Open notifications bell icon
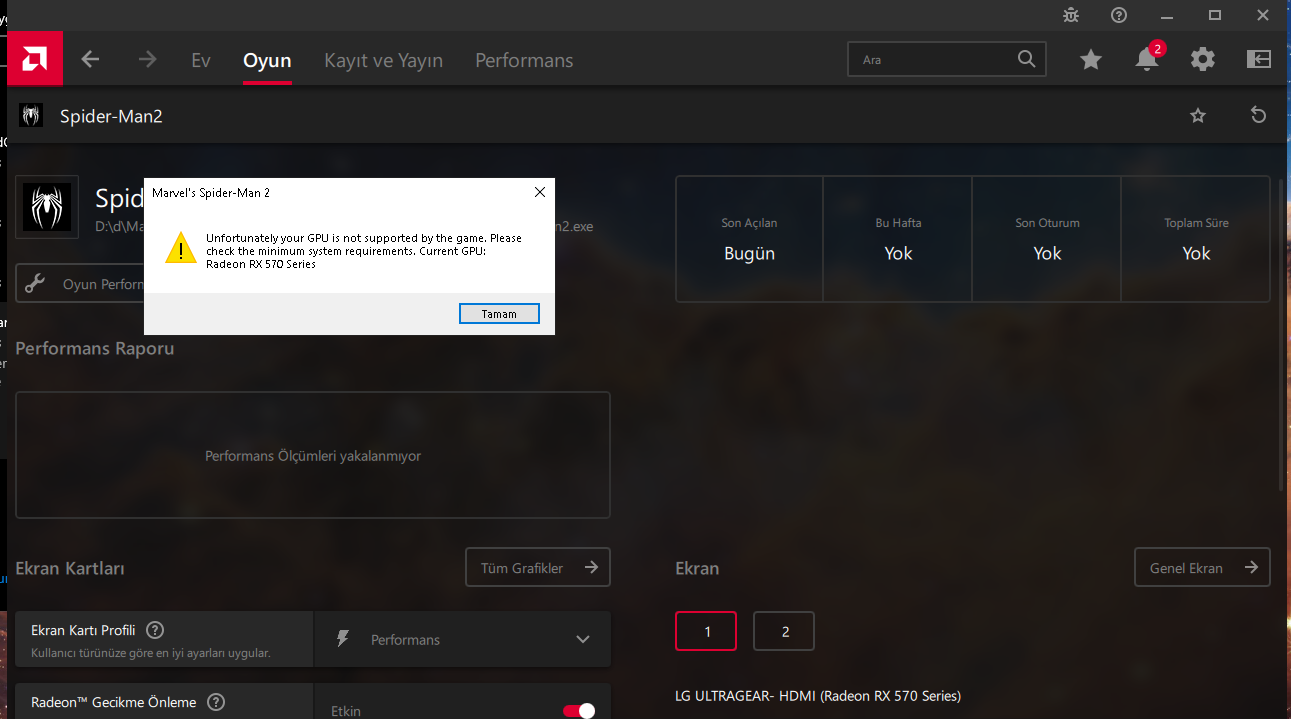Image resolution: width=1291 pixels, height=719 pixels. (1147, 60)
